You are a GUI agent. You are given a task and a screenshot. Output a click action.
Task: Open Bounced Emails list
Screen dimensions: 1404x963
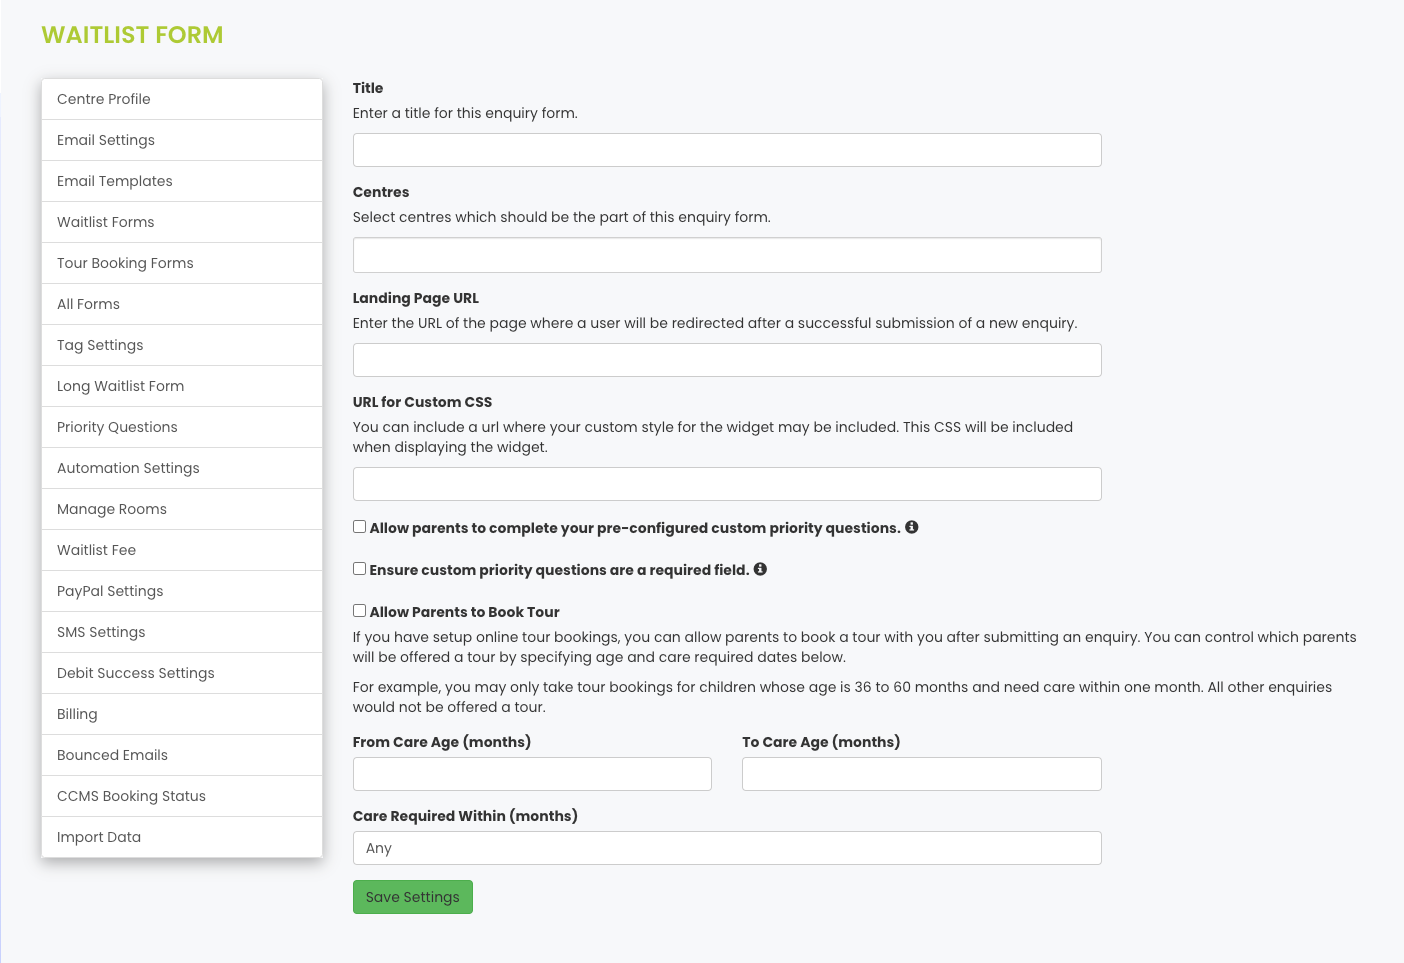[182, 755]
